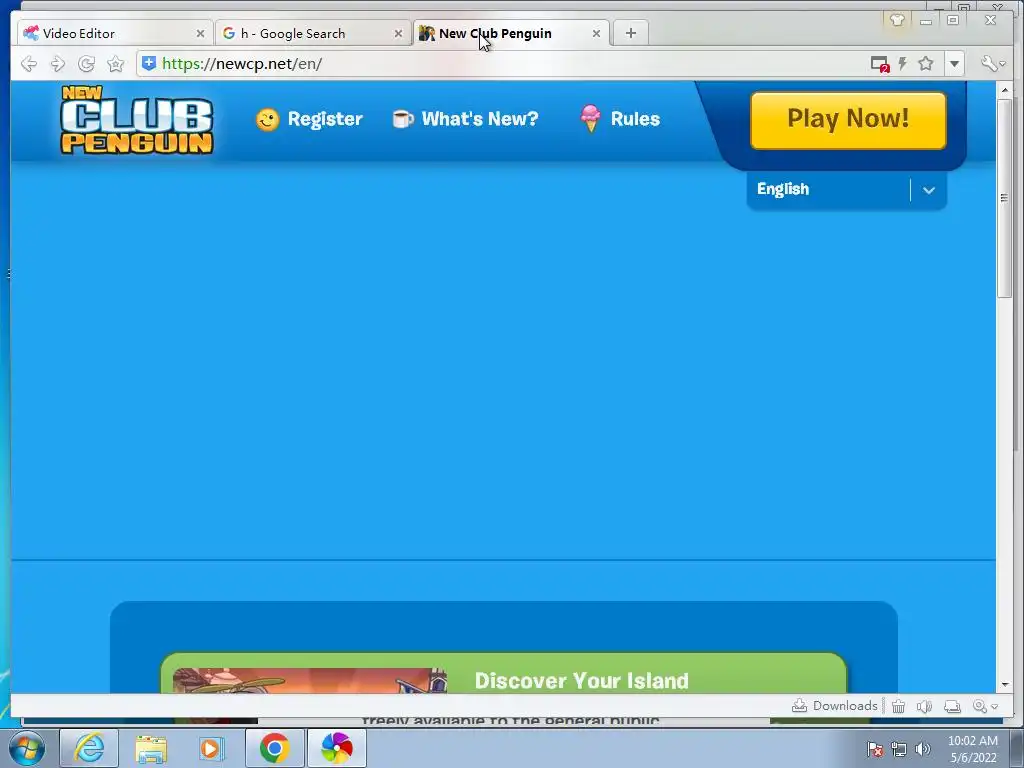Mute sound with status bar speaker icon

924,706
